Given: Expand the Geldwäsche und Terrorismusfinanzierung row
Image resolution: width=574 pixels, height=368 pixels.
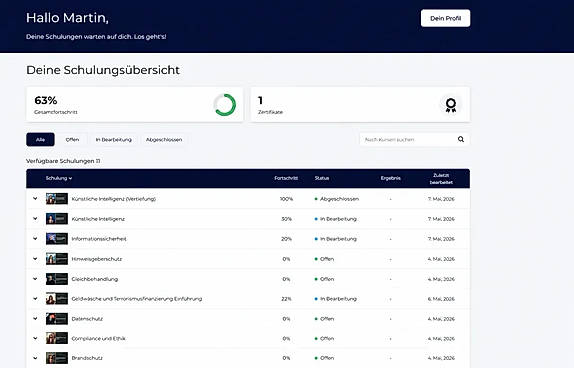Looking at the screenshot, I should (x=35, y=298).
